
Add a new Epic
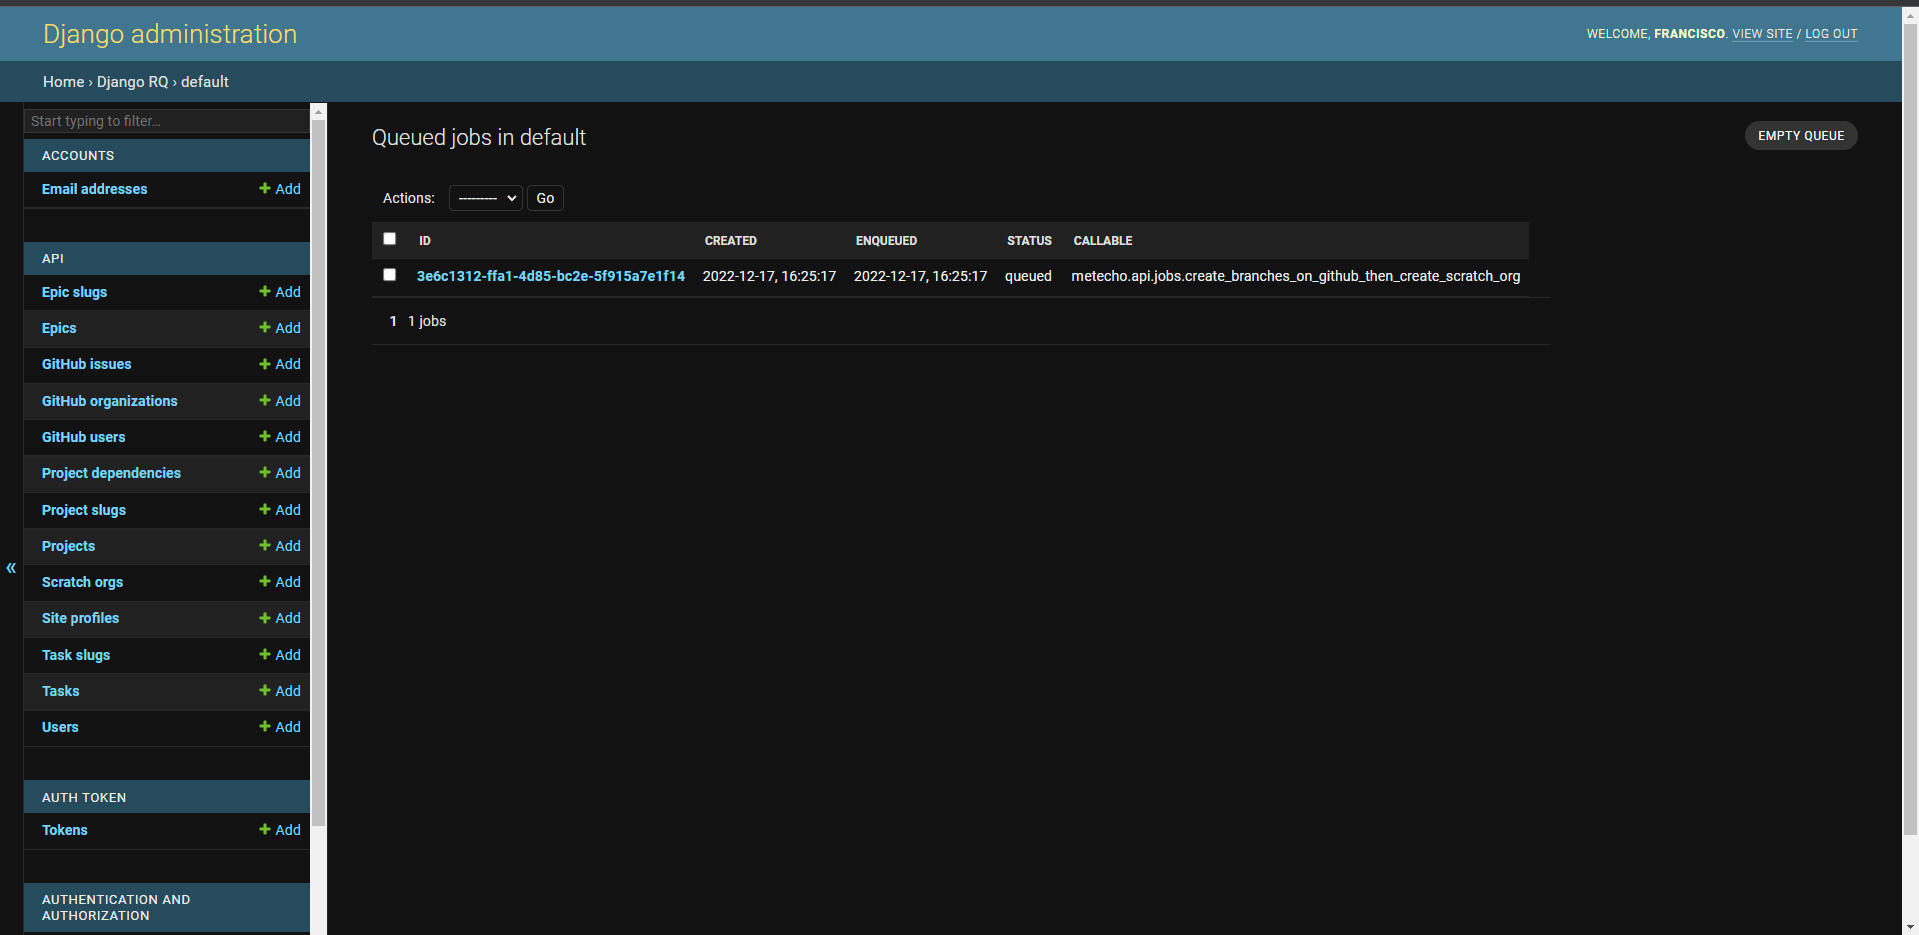[x=280, y=328]
